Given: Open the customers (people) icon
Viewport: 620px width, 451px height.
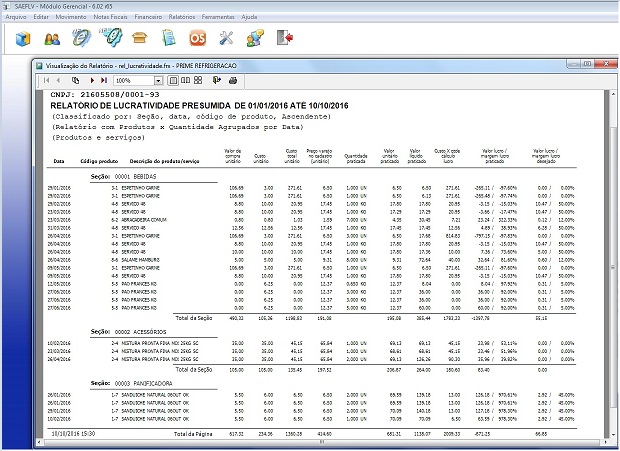Looking at the screenshot, I should tap(52, 38).
